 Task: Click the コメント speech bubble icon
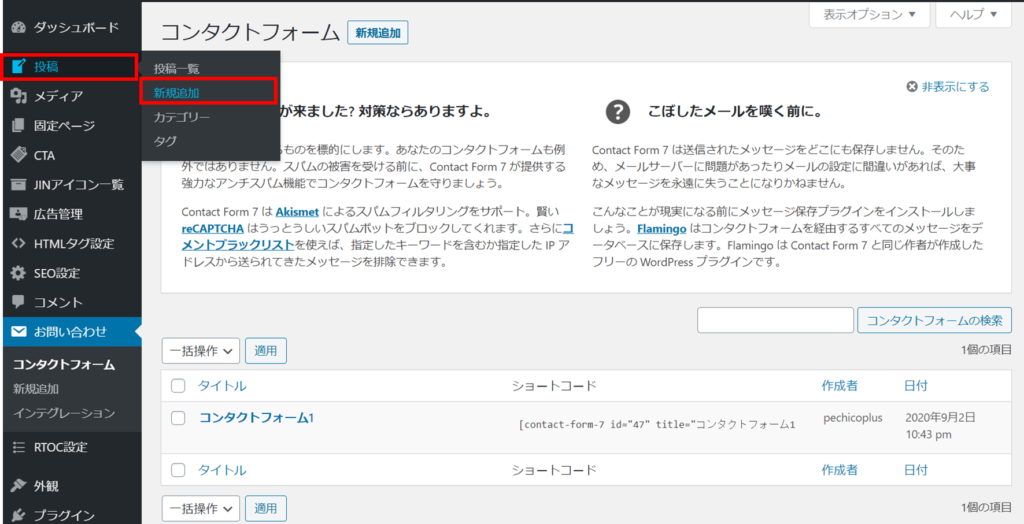(18, 303)
